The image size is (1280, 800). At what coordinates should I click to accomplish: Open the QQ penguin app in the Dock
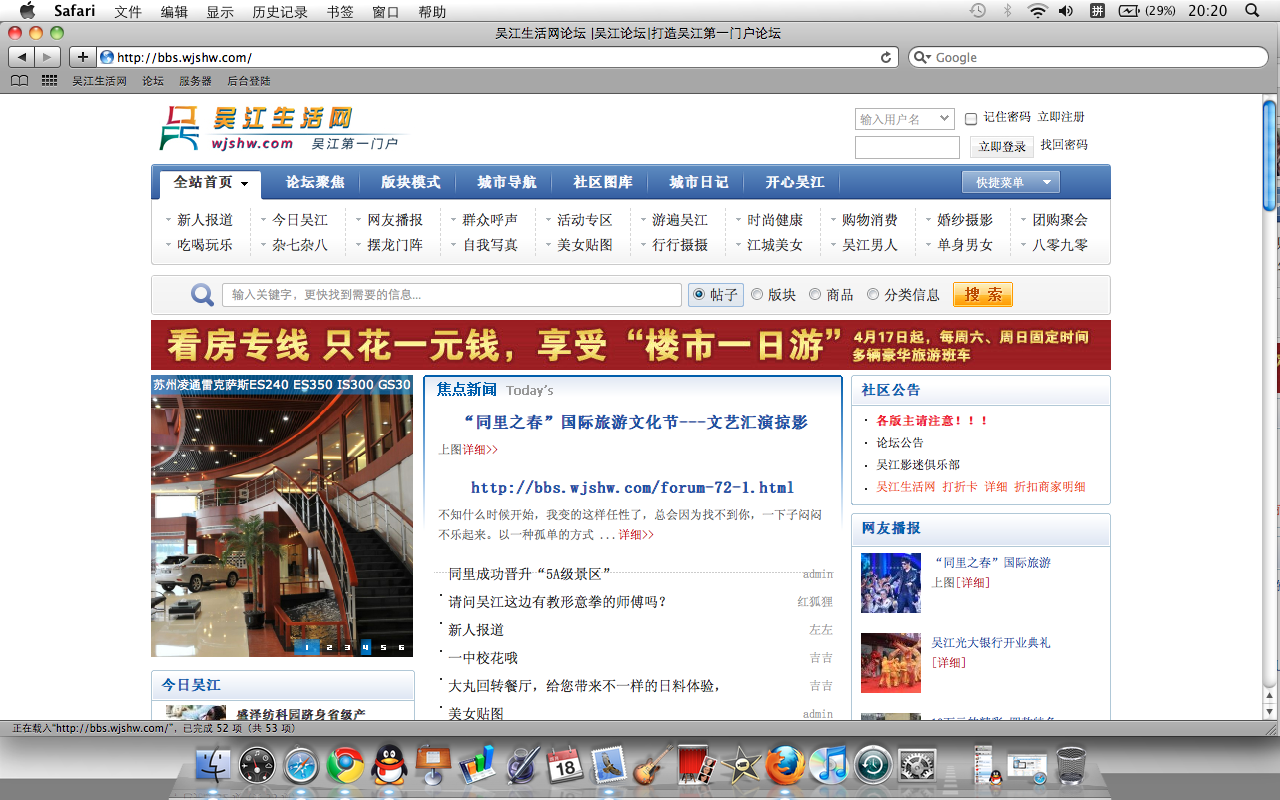(x=388, y=766)
